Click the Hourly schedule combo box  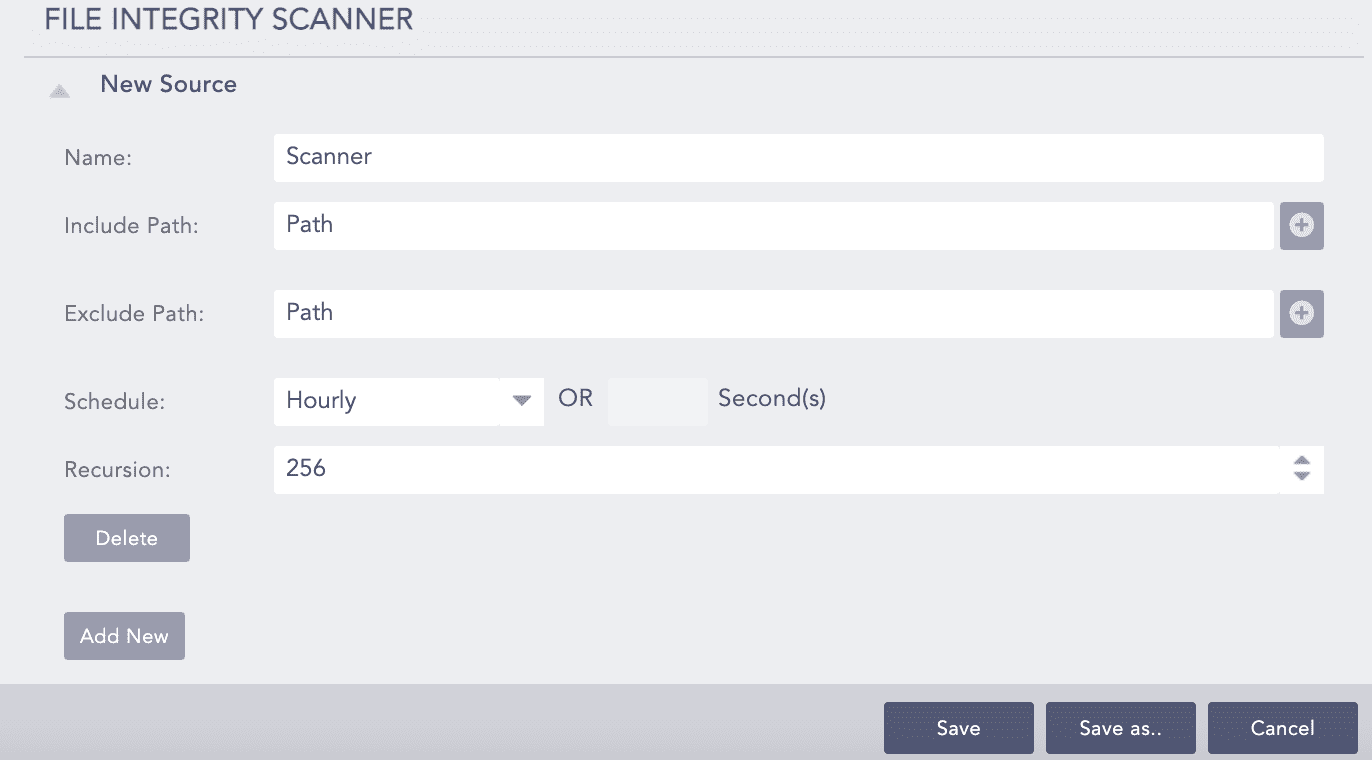386,401
